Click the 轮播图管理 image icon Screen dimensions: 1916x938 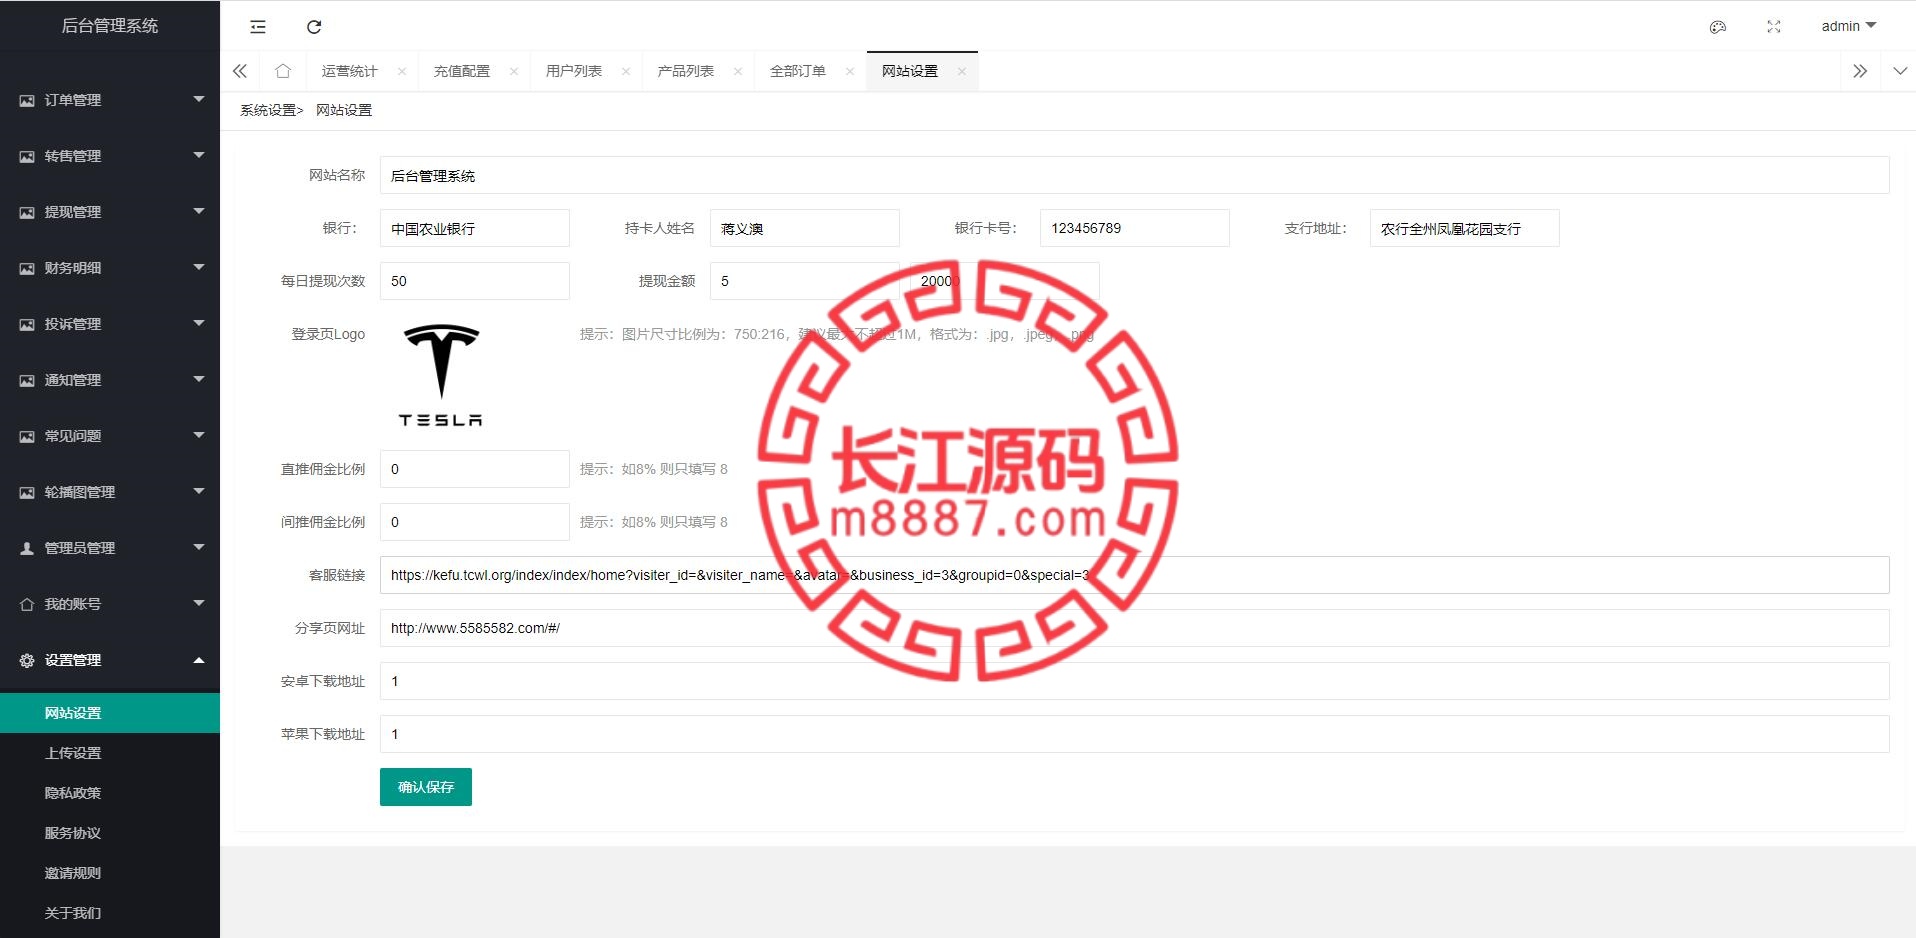(x=27, y=492)
